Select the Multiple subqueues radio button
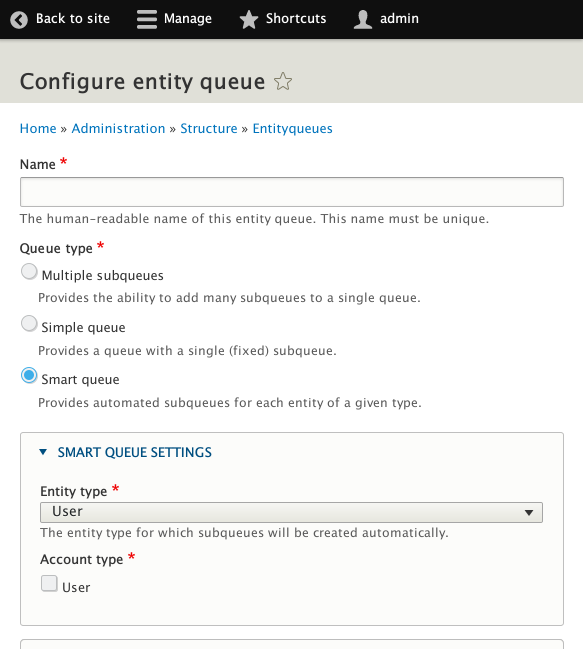 click(29, 272)
